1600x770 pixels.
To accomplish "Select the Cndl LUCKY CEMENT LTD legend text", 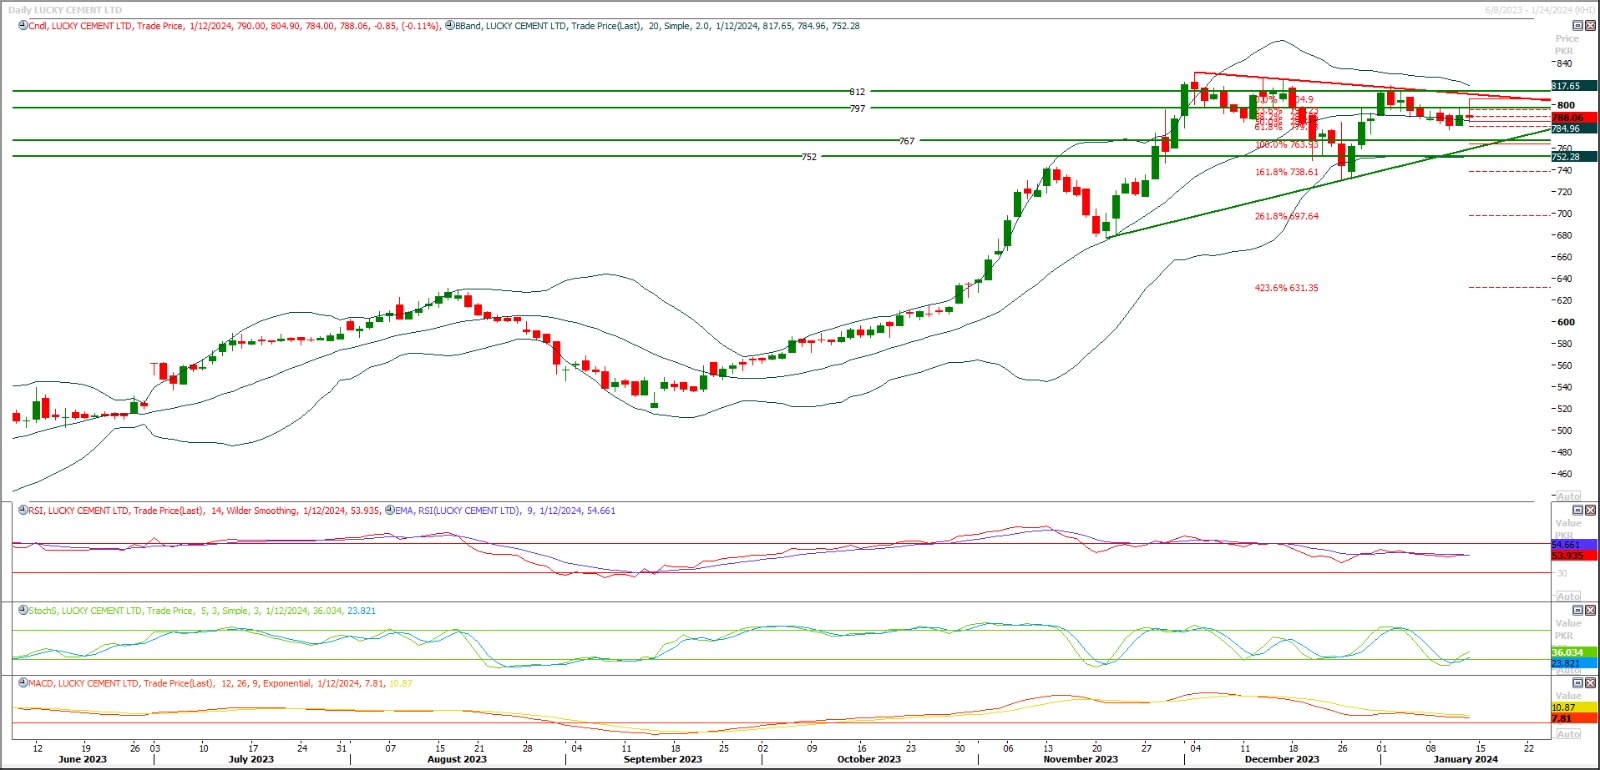I will (234, 26).
